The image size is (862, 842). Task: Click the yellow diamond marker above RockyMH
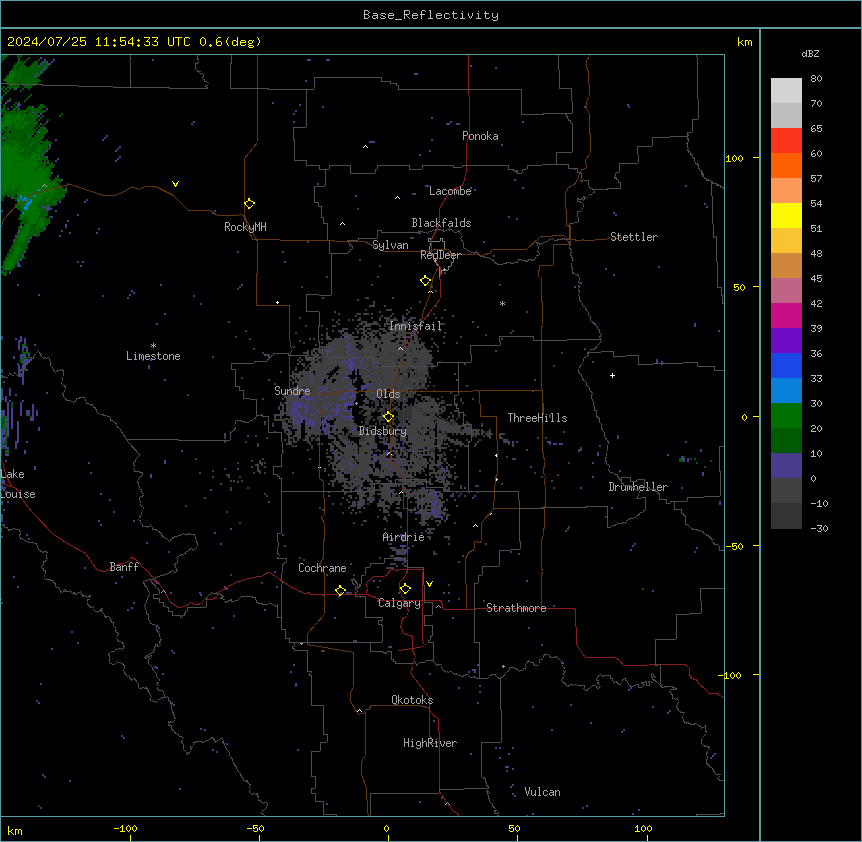pyautogui.click(x=249, y=204)
